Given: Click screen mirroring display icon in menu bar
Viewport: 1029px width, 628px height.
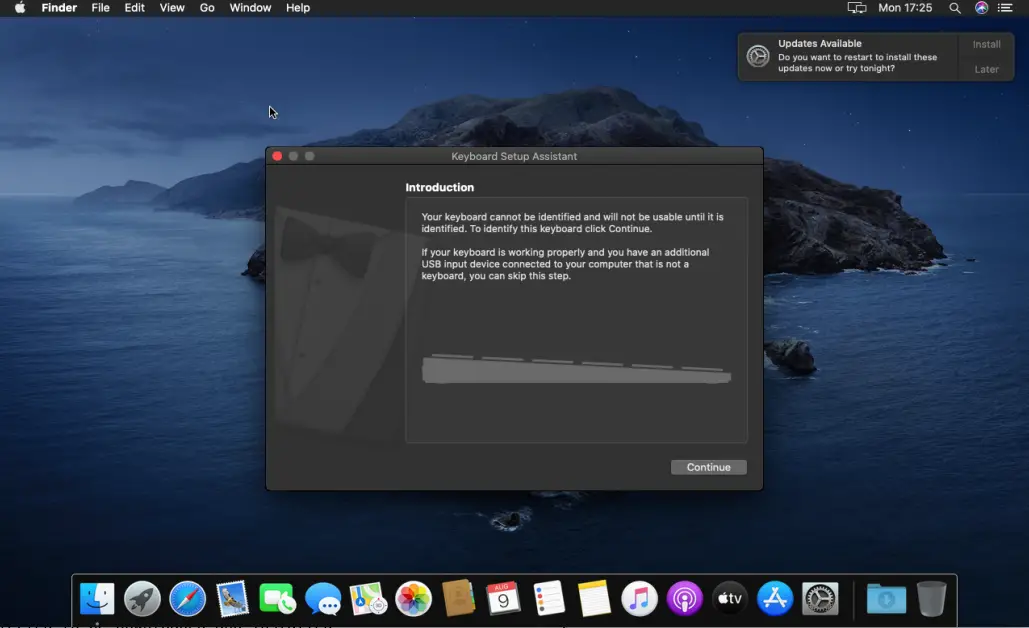Looking at the screenshot, I should (x=856, y=8).
